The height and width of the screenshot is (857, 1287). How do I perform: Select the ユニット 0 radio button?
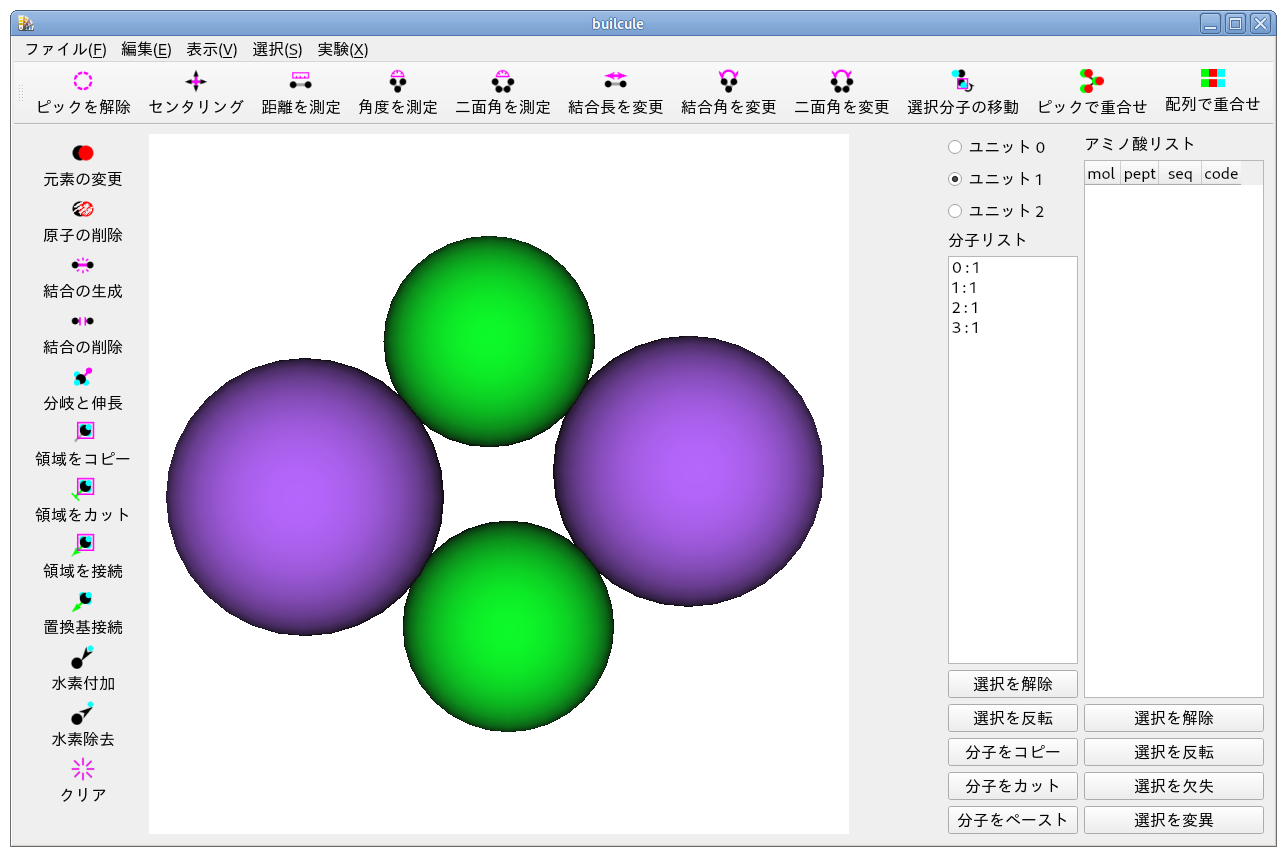tap(955, 147)
